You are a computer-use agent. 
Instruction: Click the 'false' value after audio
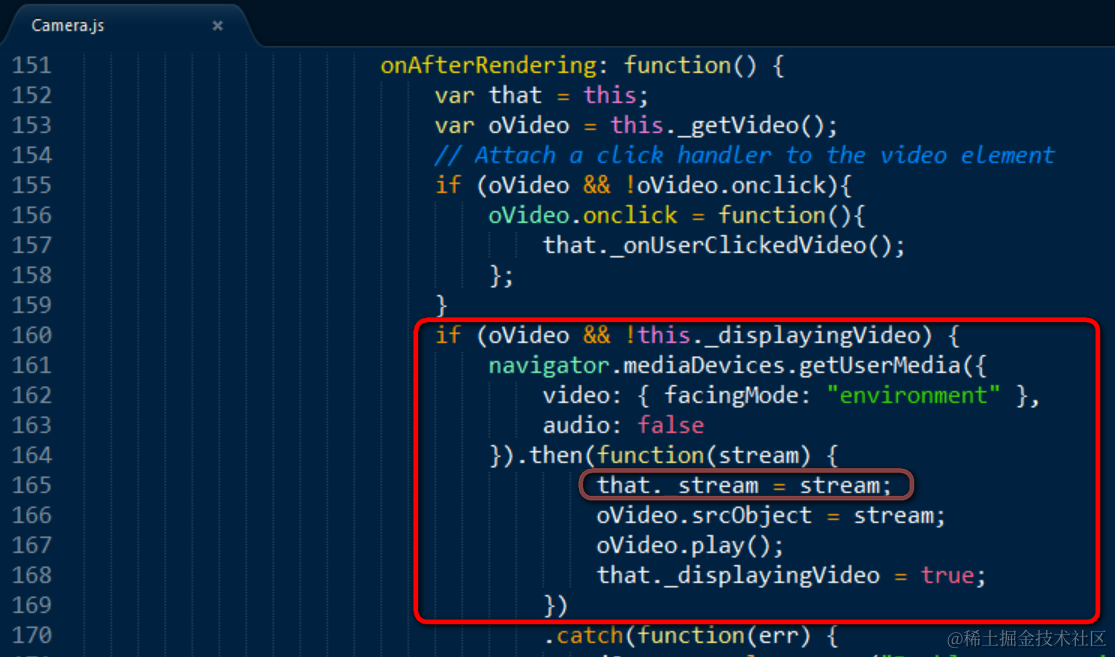tap(671, 425)
